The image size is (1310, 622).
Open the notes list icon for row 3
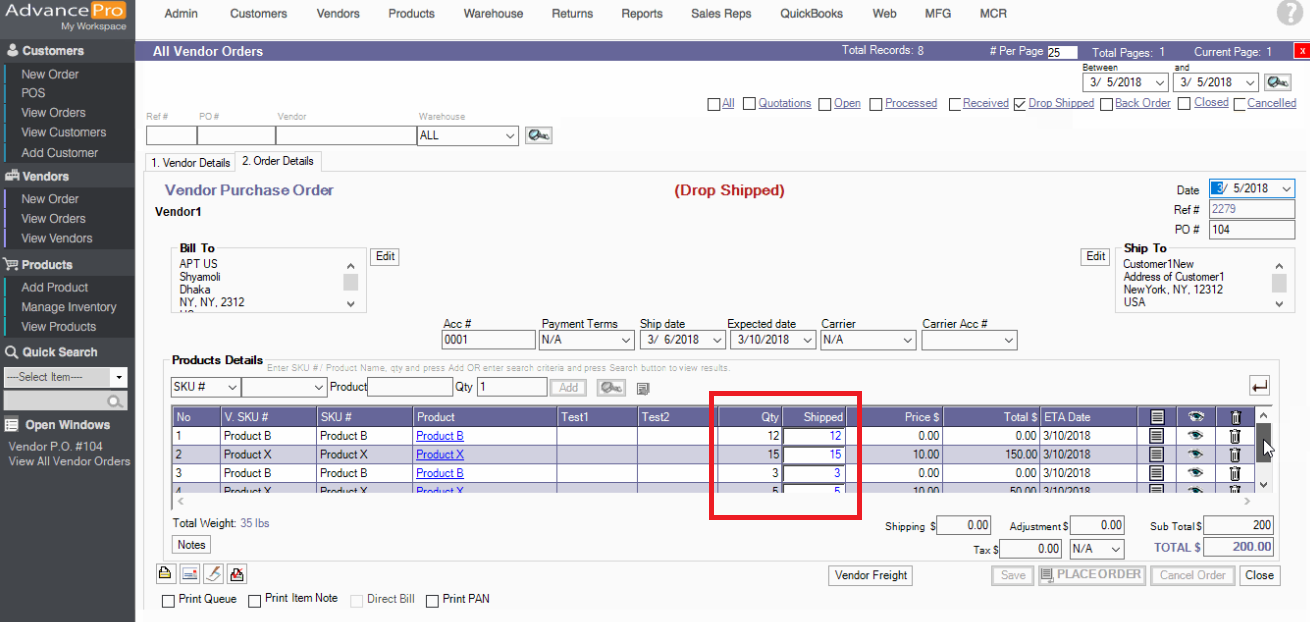[1157, 473]
